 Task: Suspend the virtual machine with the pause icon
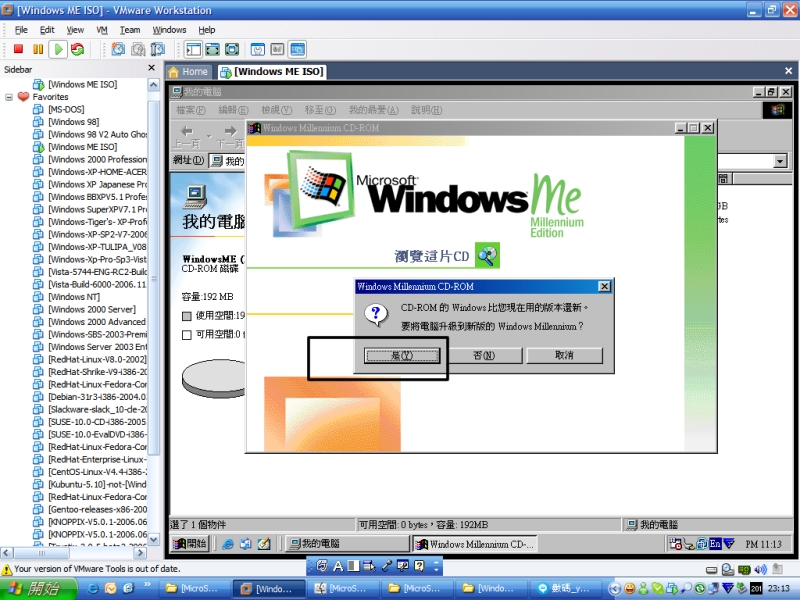pos(38,49)
